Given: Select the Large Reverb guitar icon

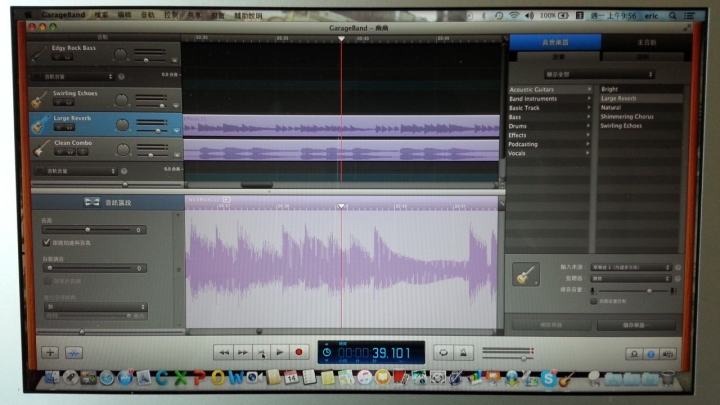Looking at the screenshot, I should pos(40,124).
